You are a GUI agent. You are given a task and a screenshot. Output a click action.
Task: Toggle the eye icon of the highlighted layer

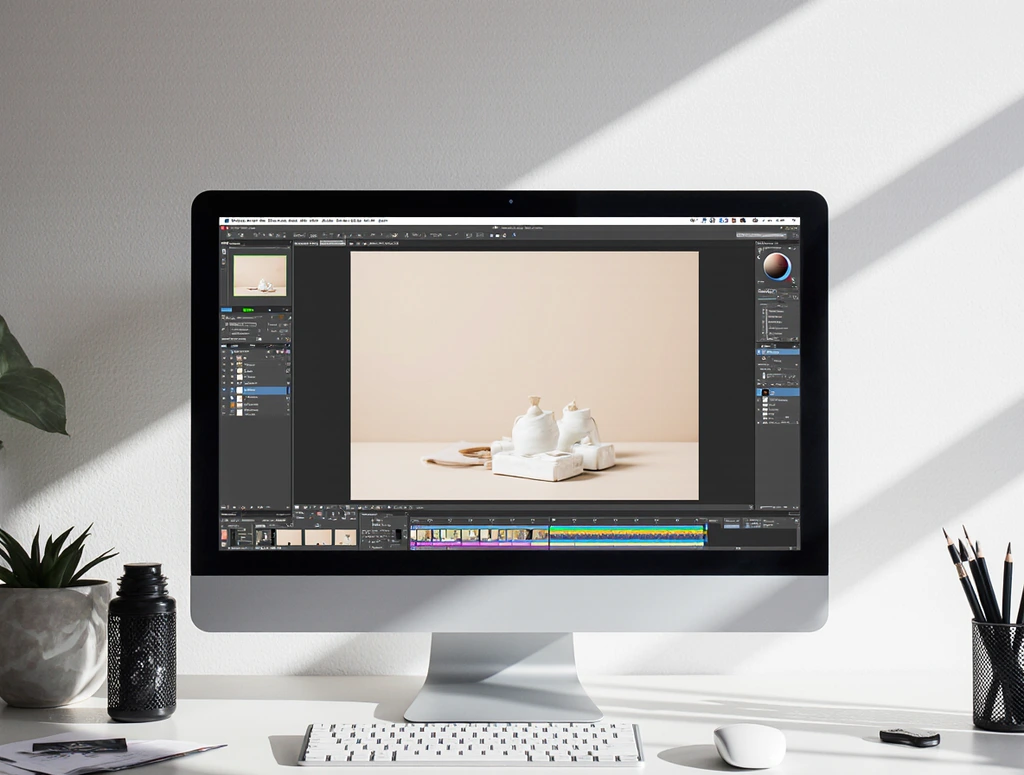point(224,390)
